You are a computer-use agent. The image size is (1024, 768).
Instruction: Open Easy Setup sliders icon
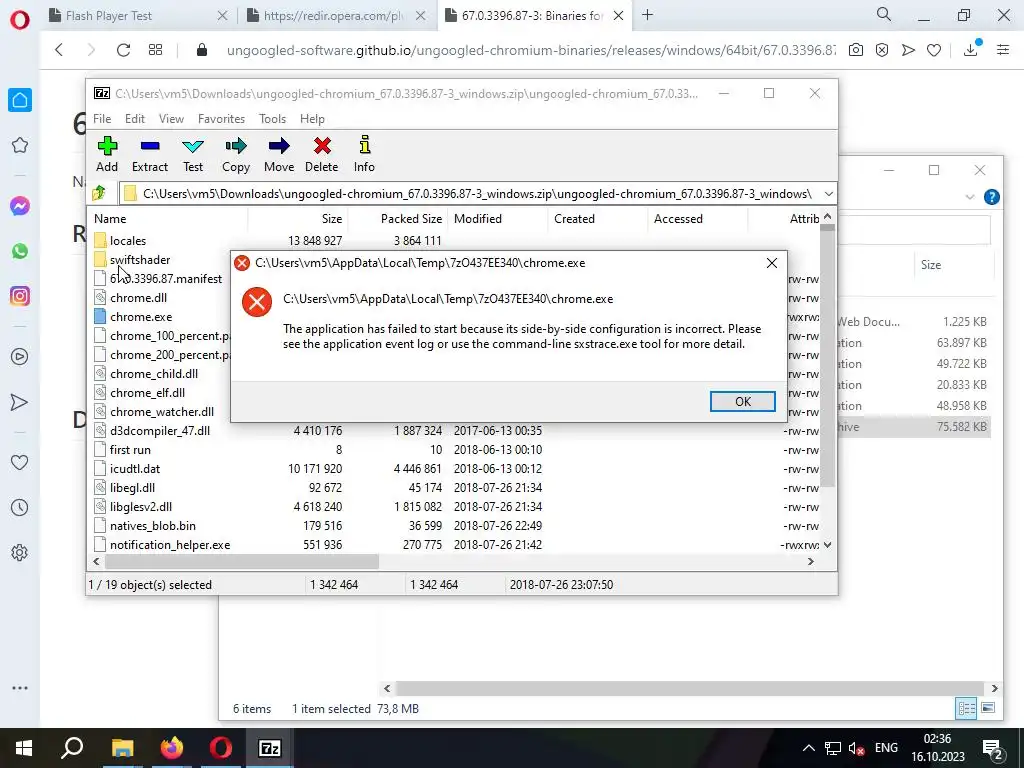tap(1003, 50)
